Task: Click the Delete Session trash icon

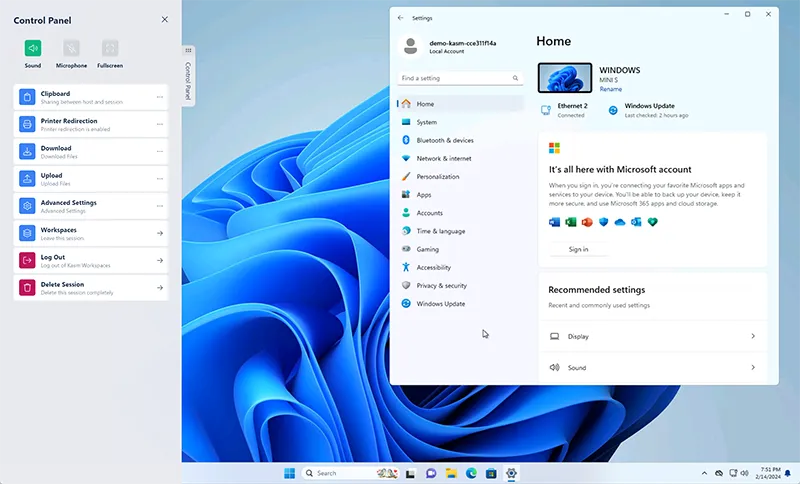Action: tap(27, 288)
